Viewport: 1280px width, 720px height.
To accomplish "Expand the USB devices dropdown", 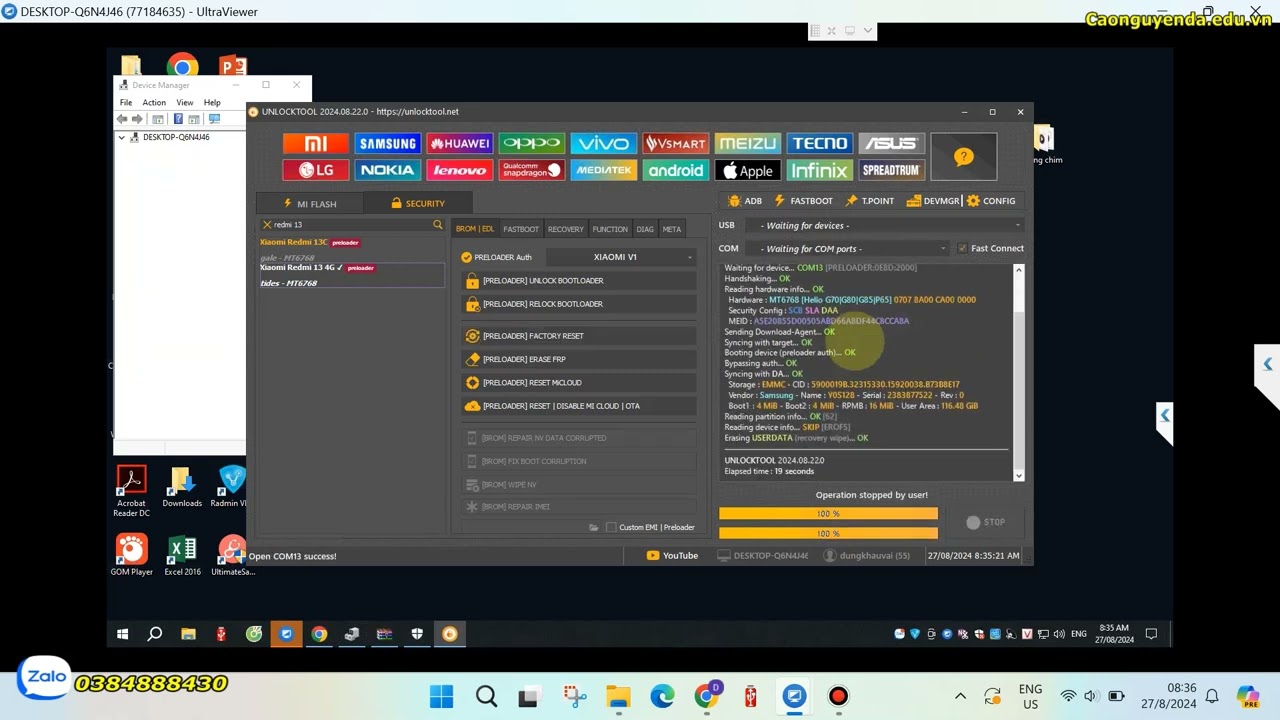I will point(885,226).
